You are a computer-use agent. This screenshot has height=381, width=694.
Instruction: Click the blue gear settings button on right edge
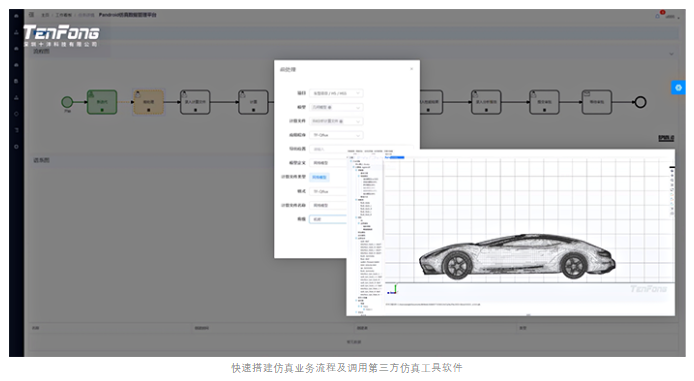[678, 88]
